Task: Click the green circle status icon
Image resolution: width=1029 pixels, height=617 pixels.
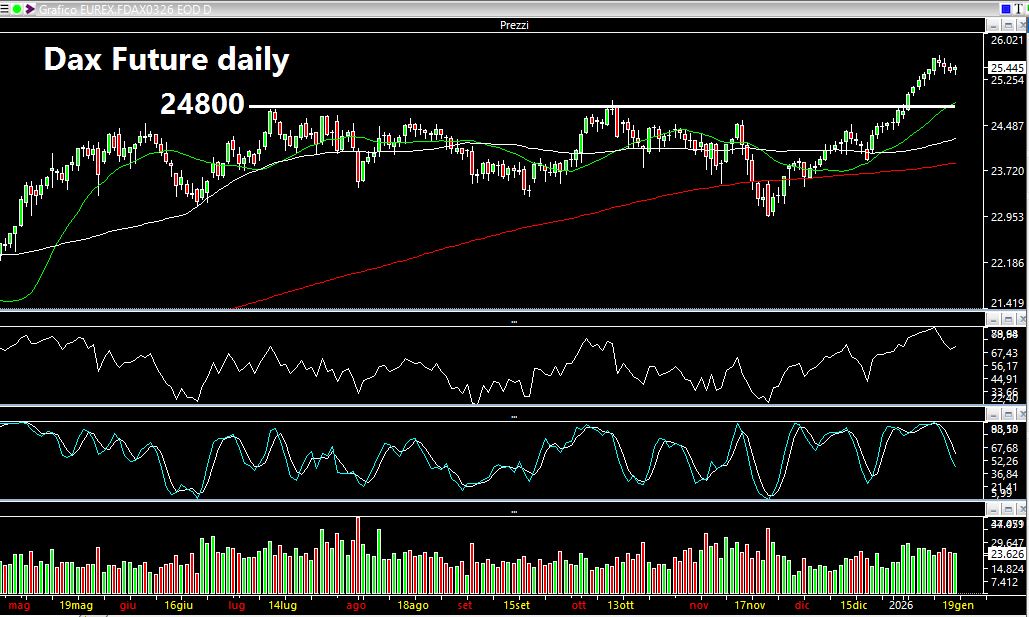Action: pos(17,9)
